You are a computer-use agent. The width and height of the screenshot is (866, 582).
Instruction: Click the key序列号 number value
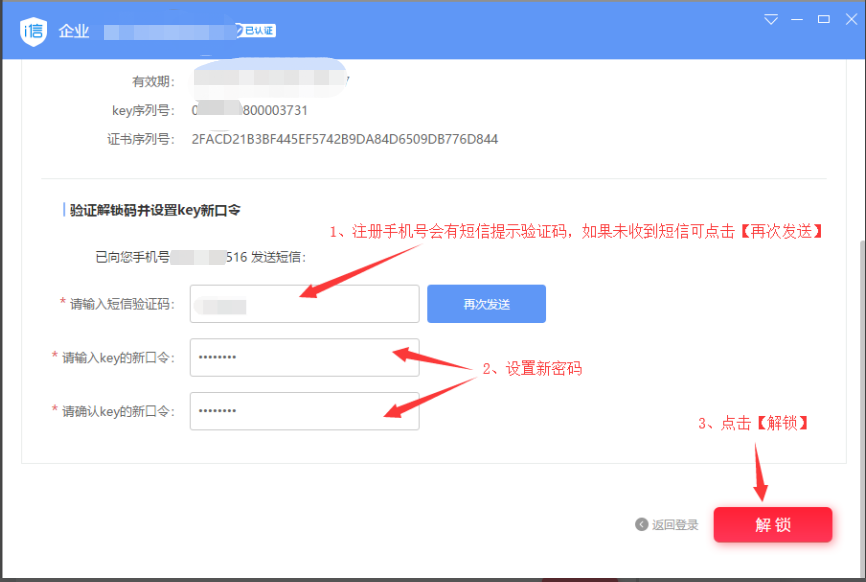click(x=256, y=110)
